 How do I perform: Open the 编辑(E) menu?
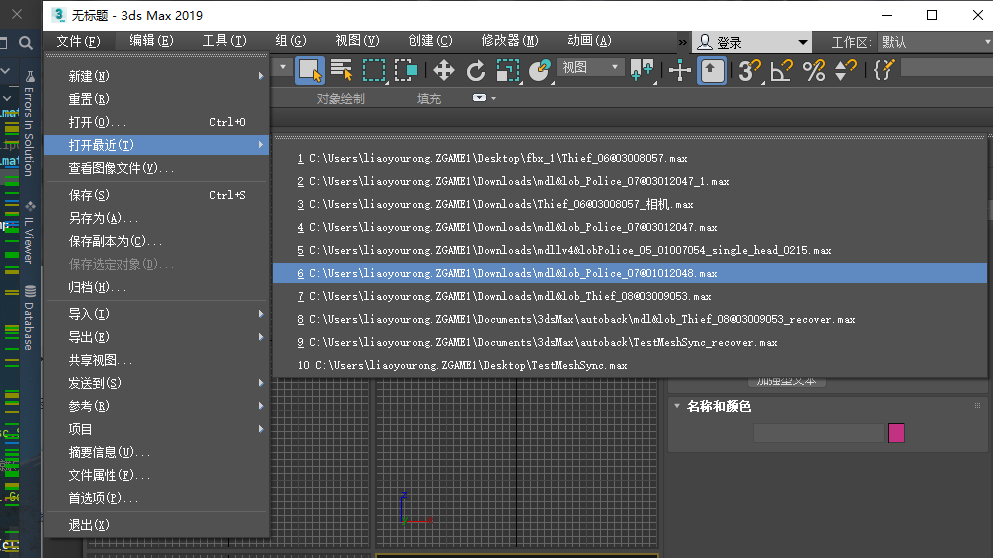click(151, 41)
